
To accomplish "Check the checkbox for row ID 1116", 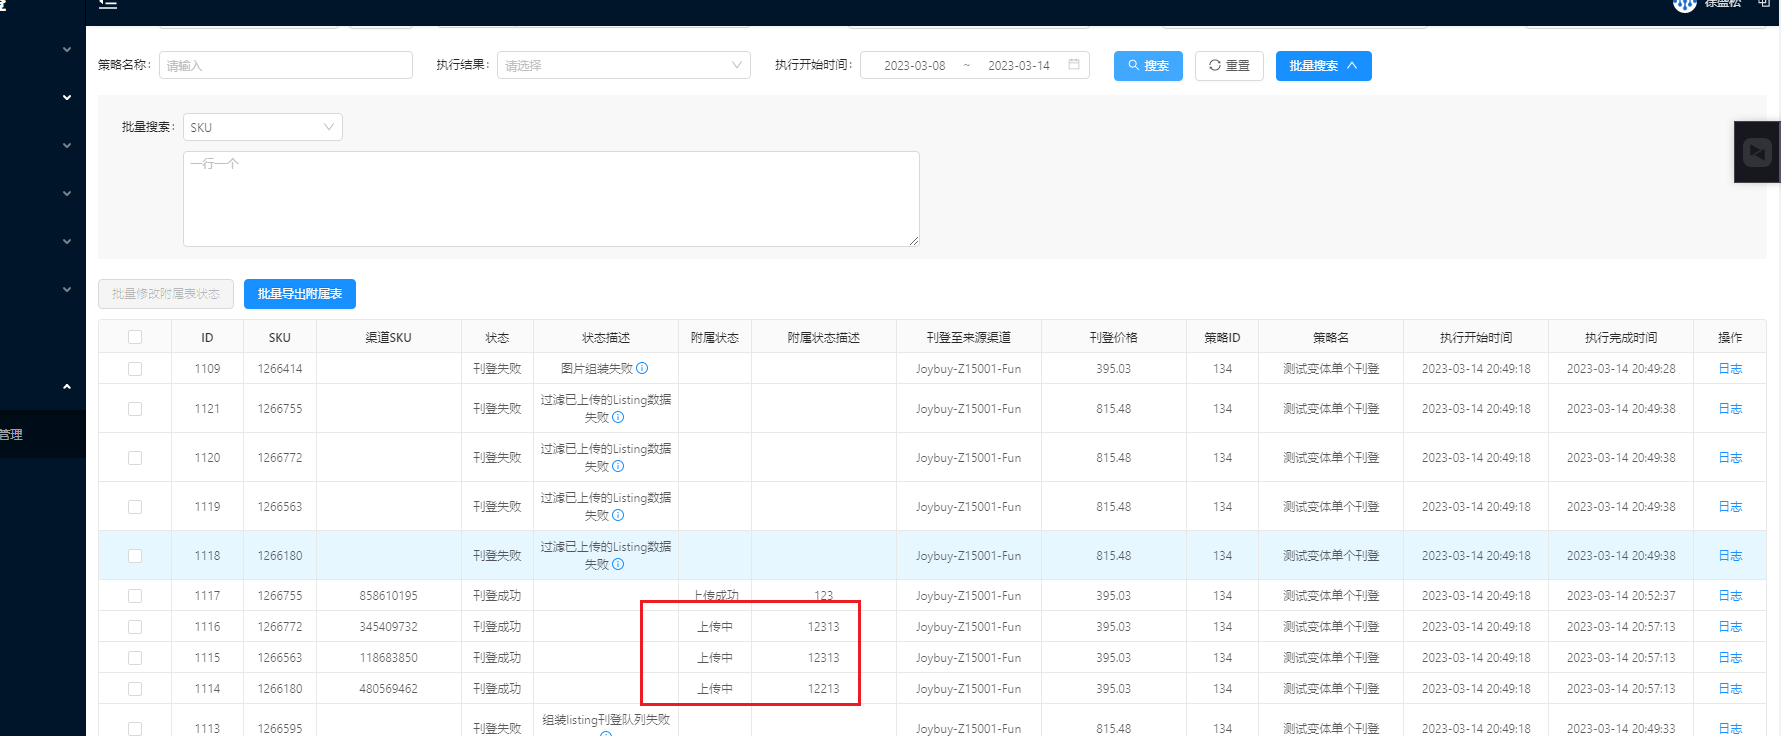I will [x=135, y=627].
